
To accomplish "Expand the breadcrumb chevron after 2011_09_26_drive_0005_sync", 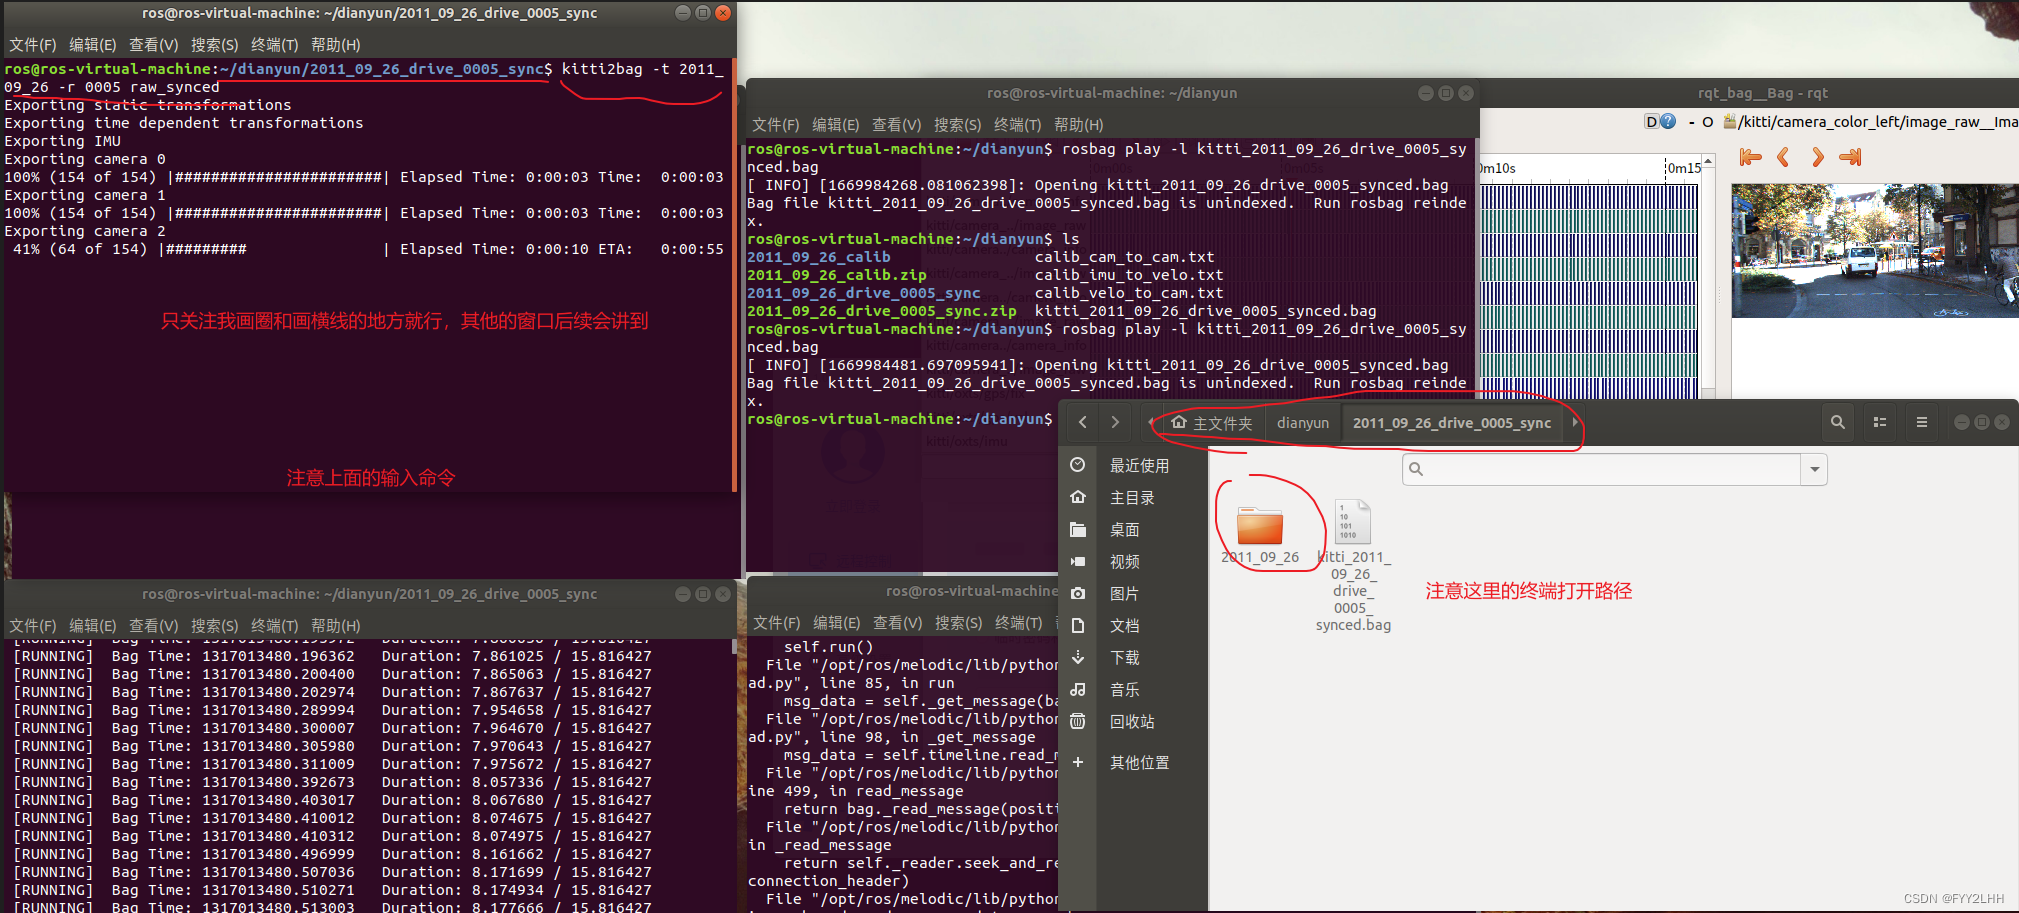I will (x=1575, y=422).
